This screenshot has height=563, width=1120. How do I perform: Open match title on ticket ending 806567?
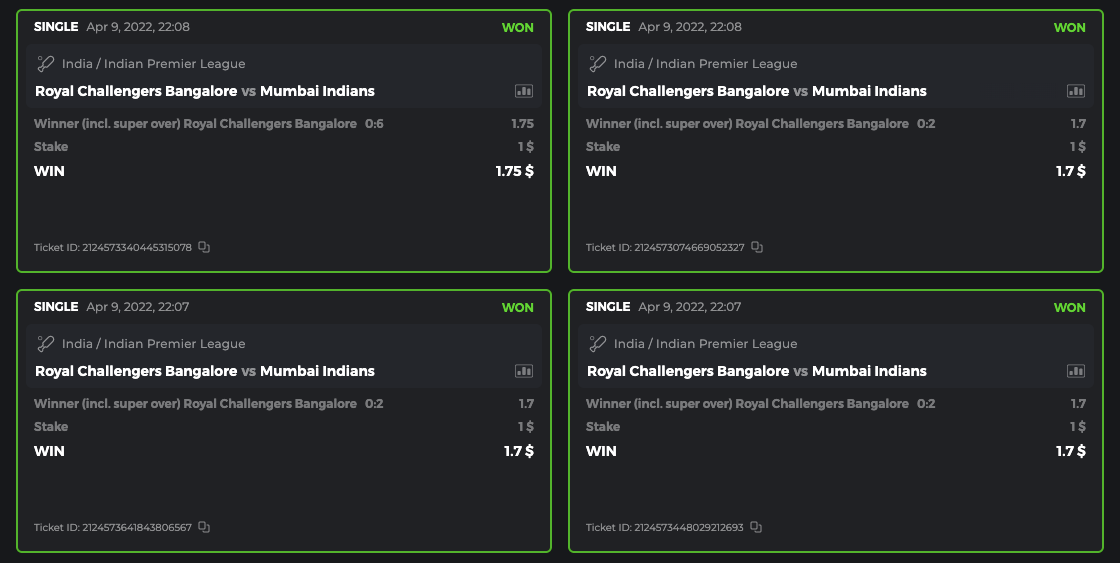click(x=205, y=371)
